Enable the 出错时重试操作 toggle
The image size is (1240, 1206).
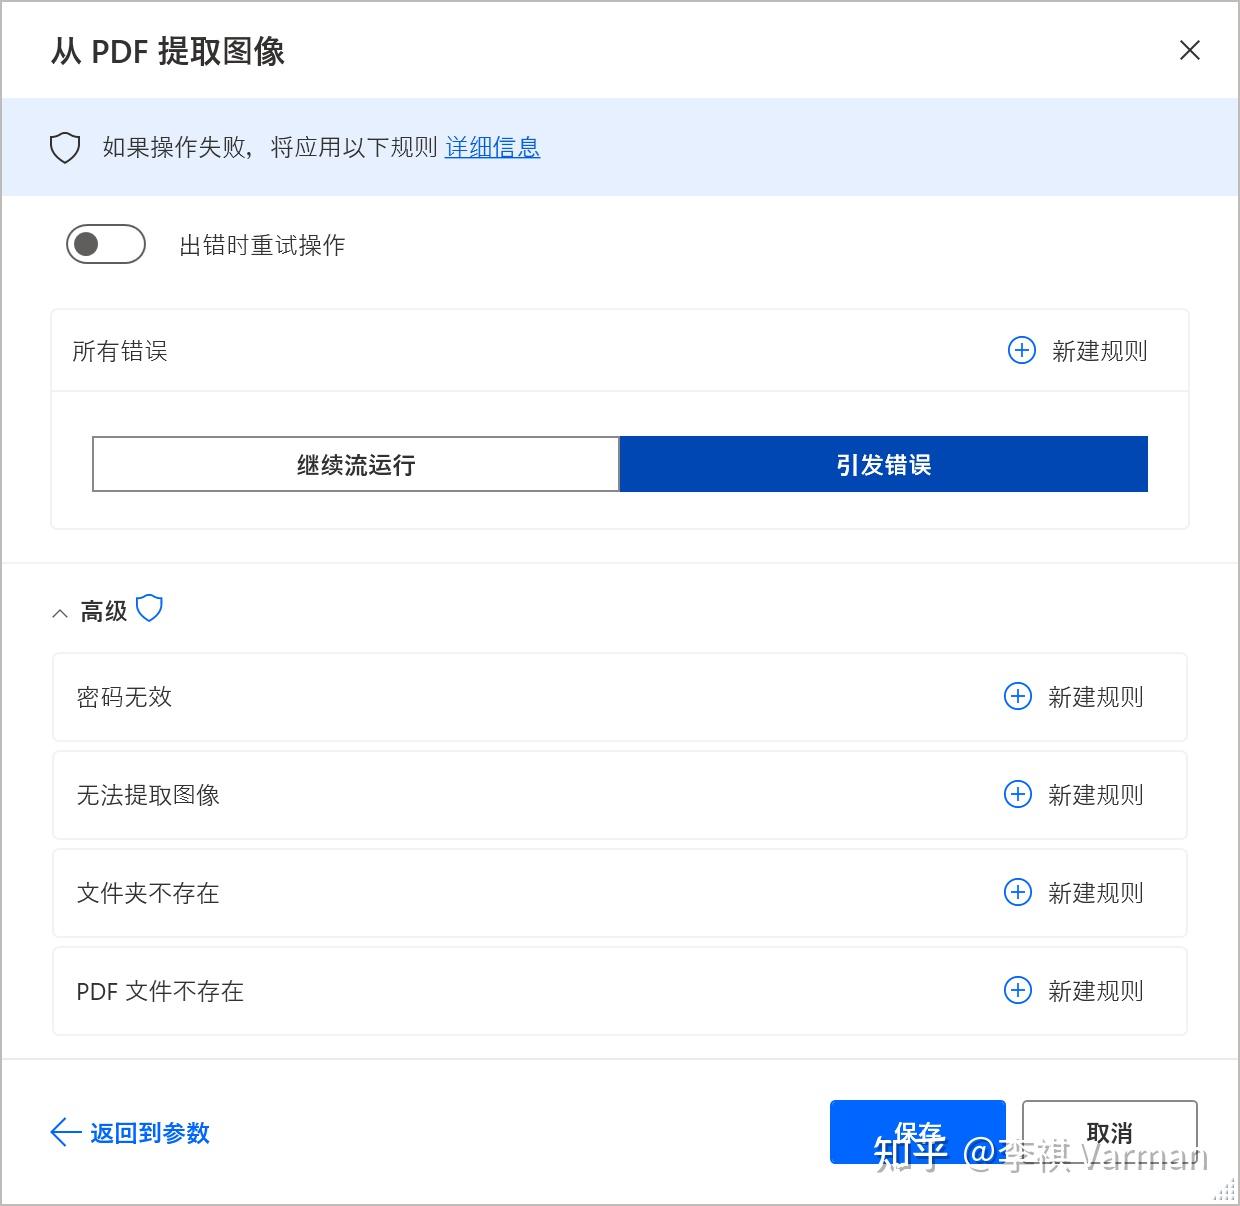(x=105, y=244)
